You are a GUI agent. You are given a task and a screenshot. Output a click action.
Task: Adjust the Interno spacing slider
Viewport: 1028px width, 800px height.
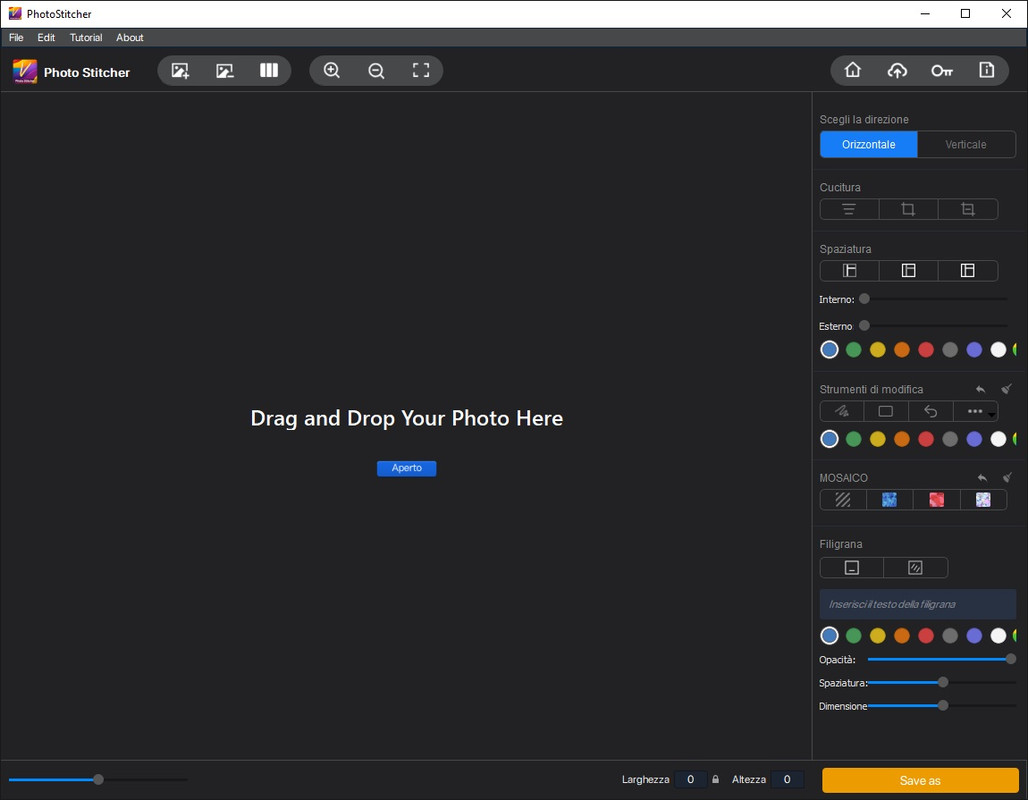pos(865,299)
